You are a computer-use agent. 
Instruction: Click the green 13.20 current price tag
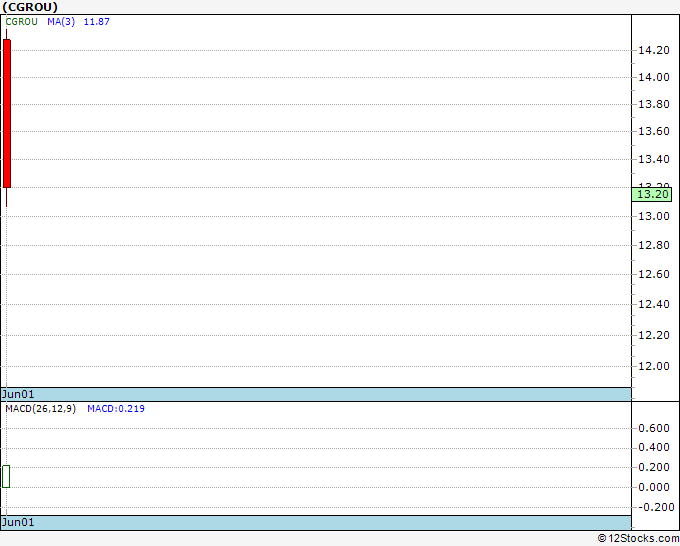tap(652, 194)
